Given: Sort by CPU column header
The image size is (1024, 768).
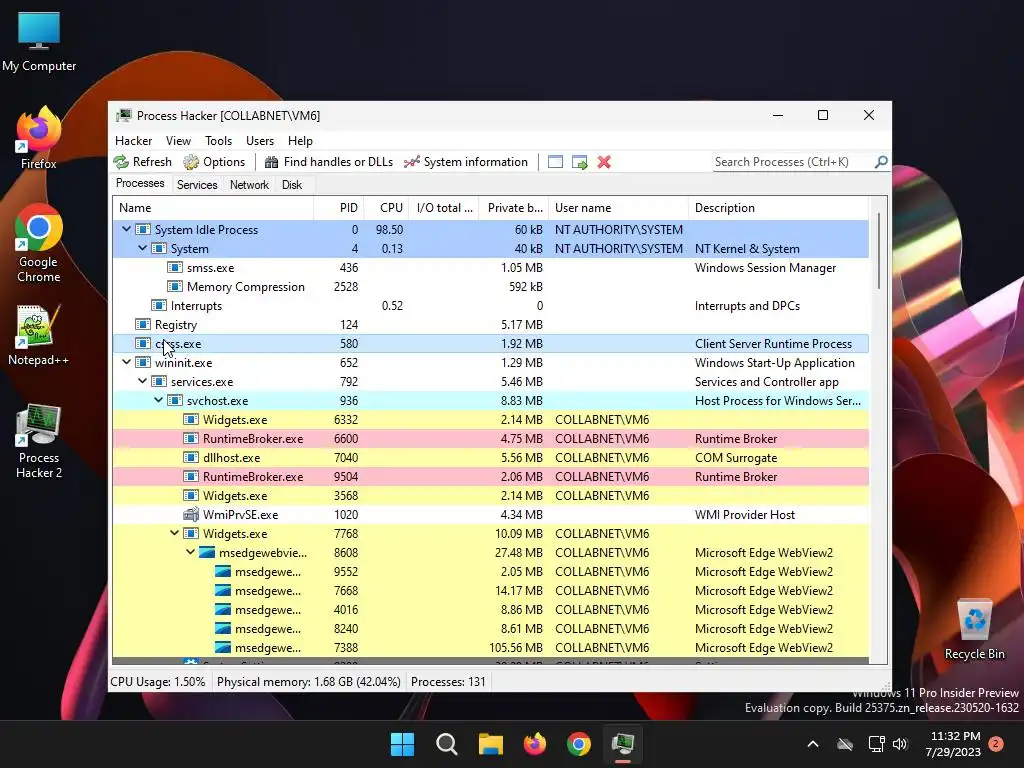Looking at the screenshot, I should tap(386, 208).
